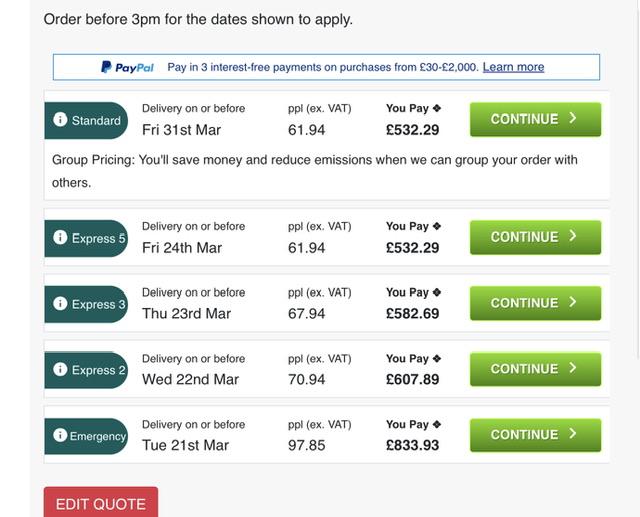
Task: Click the Express 2 info icon
Action: point(61,370)
